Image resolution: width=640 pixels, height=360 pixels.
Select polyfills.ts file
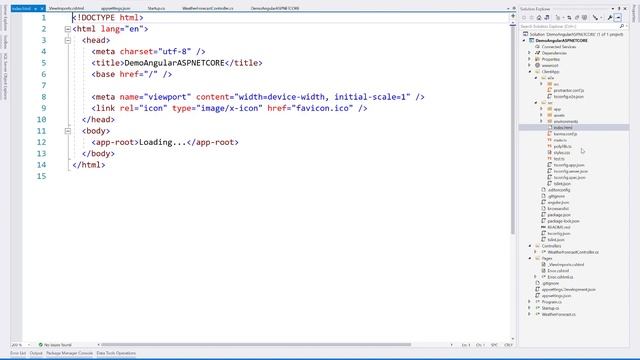[562, 146]
